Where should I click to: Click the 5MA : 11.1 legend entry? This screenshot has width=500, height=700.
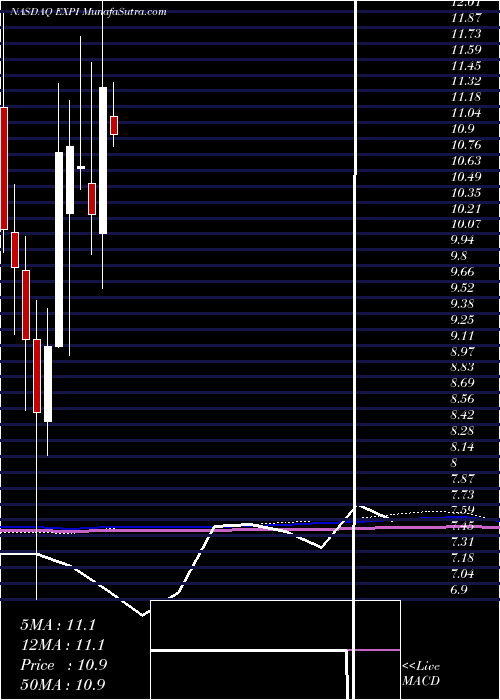[x=58, y=625]
